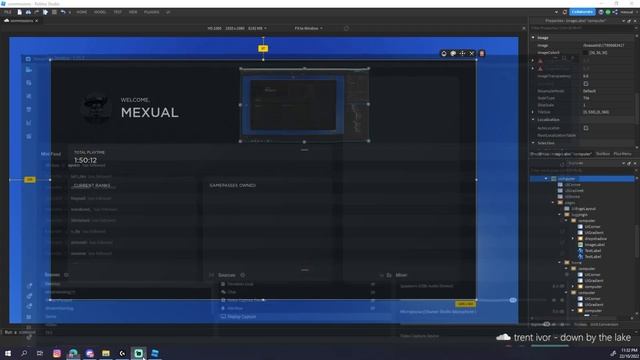The image size is (640, 360).
Task: Click the Find binoculars icon in top toolbar
Action: (28, 12)
